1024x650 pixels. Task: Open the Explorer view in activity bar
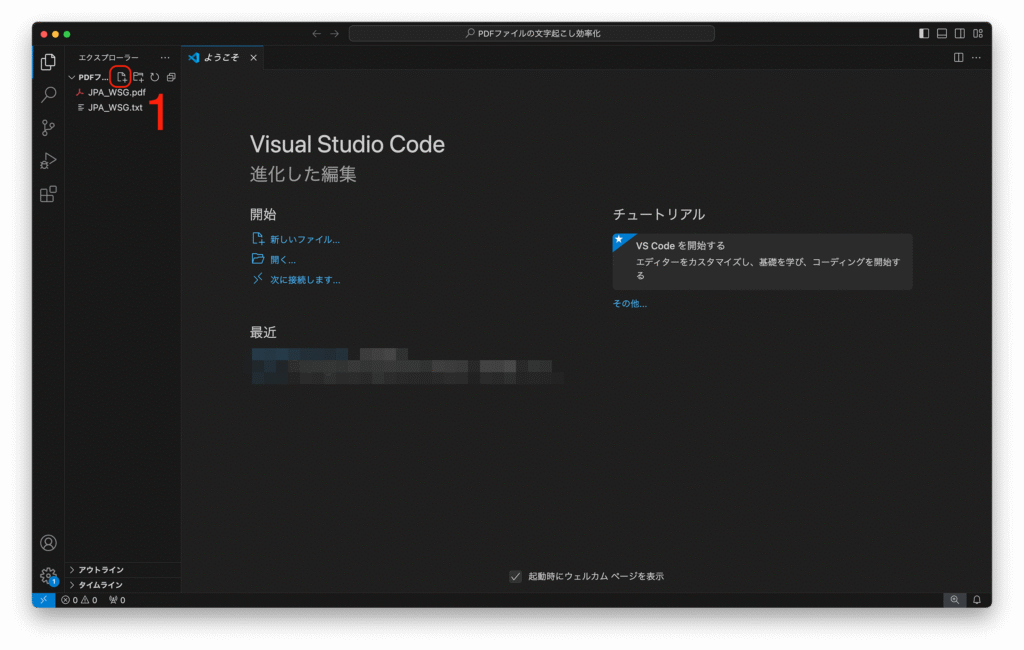point(48,62)
